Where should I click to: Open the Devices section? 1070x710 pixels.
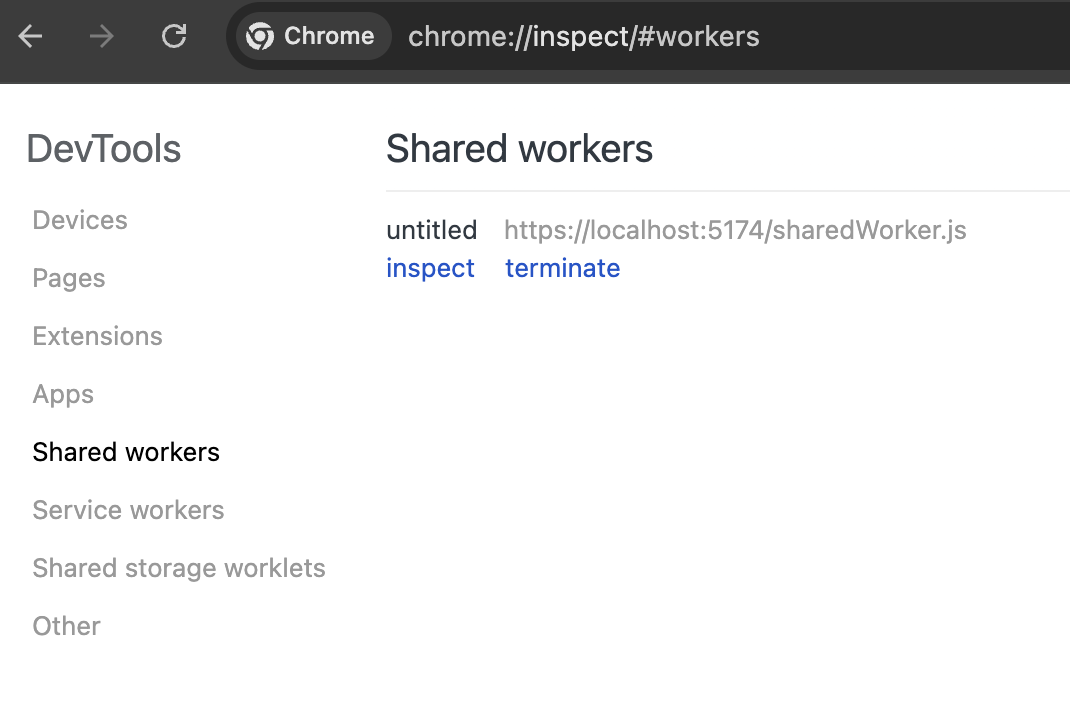[80, 220]
